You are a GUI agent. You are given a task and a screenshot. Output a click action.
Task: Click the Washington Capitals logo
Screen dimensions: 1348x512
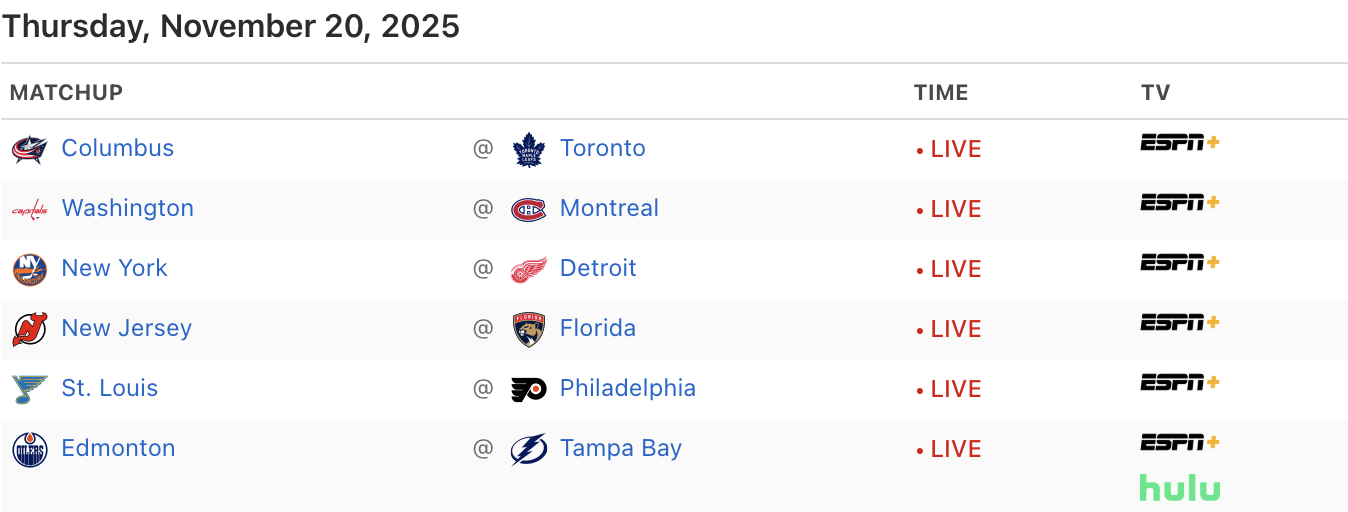pyautogui.click(x=29, y=209)
